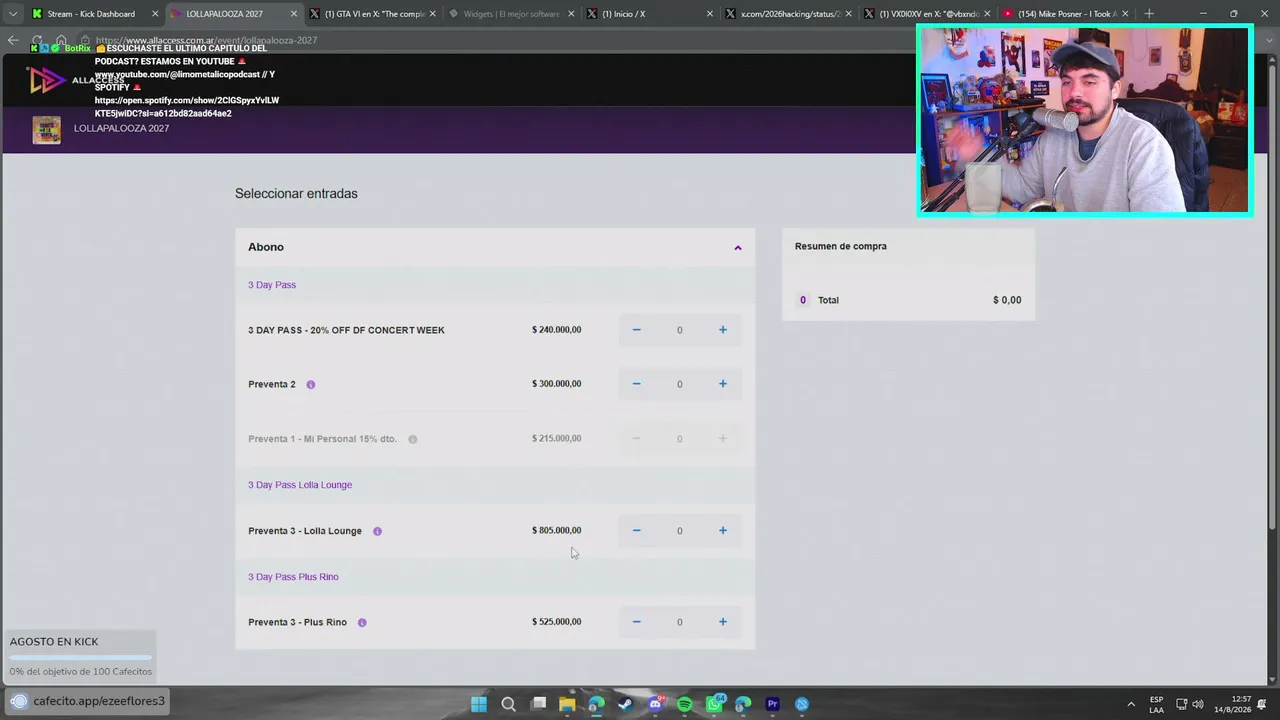Decrease quantity for 3 DAY PASS 20% OFF
The image size is (1280, 720).
[x=636, y=330]
